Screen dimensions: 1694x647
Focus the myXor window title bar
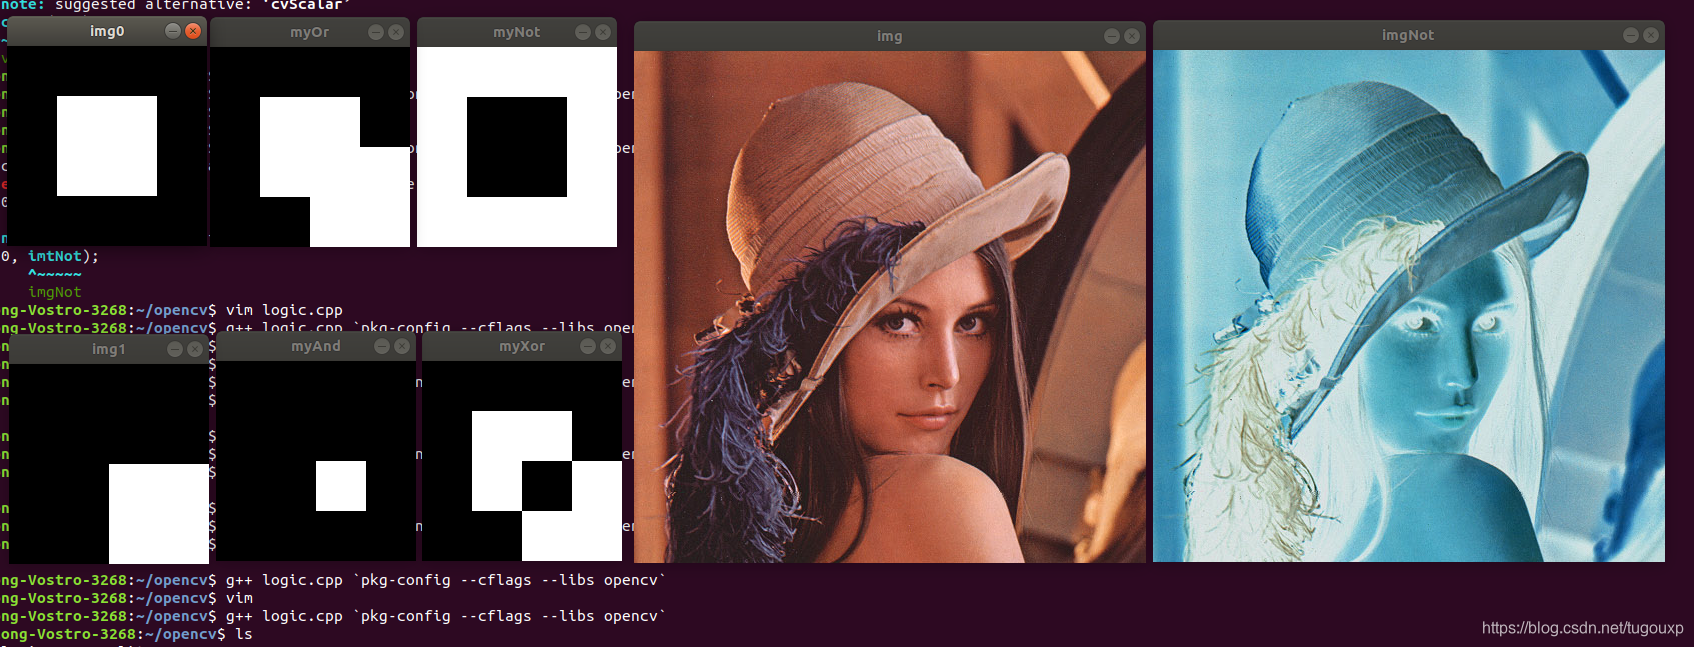[x=522, y=346]
